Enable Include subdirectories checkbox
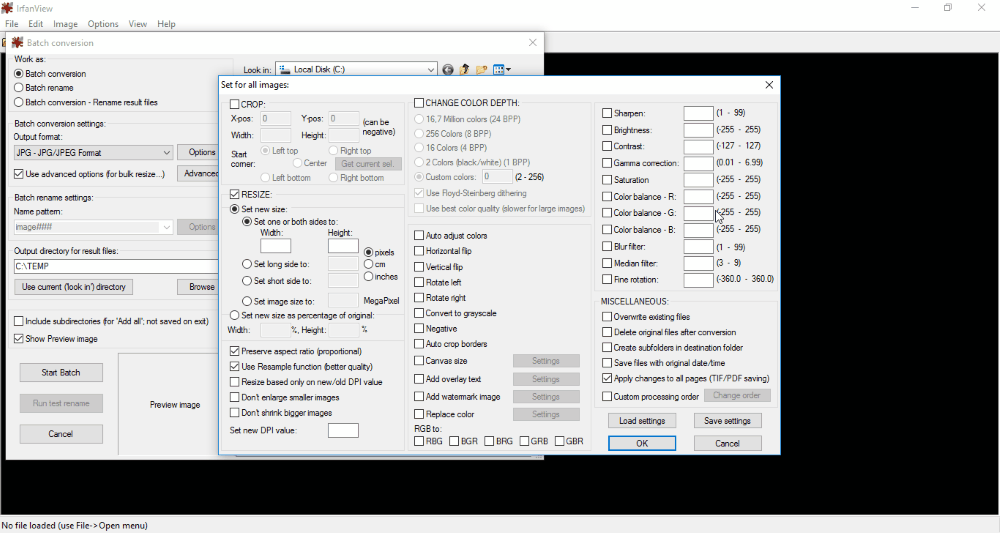The height and width of the screenshot is (533, 1000). coord(18,321)
